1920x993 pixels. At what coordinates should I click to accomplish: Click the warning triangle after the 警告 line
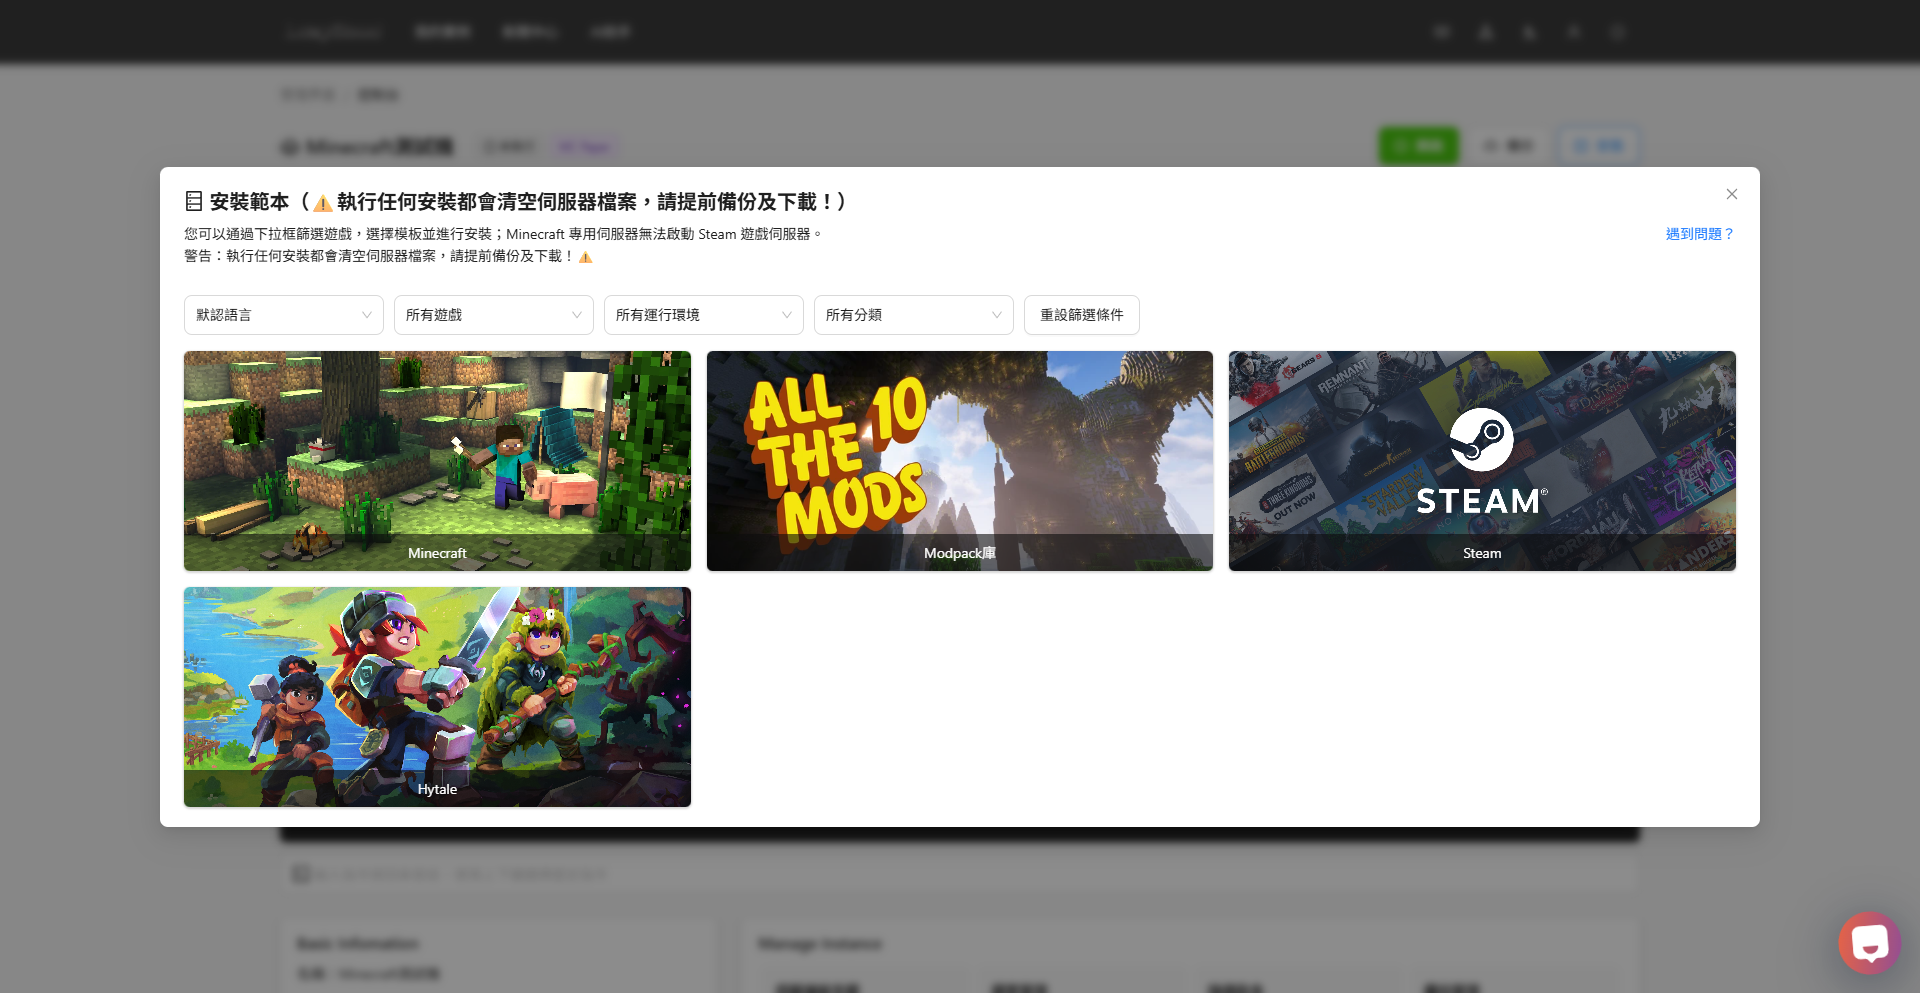pyautogui.click(x=586, y=257)
